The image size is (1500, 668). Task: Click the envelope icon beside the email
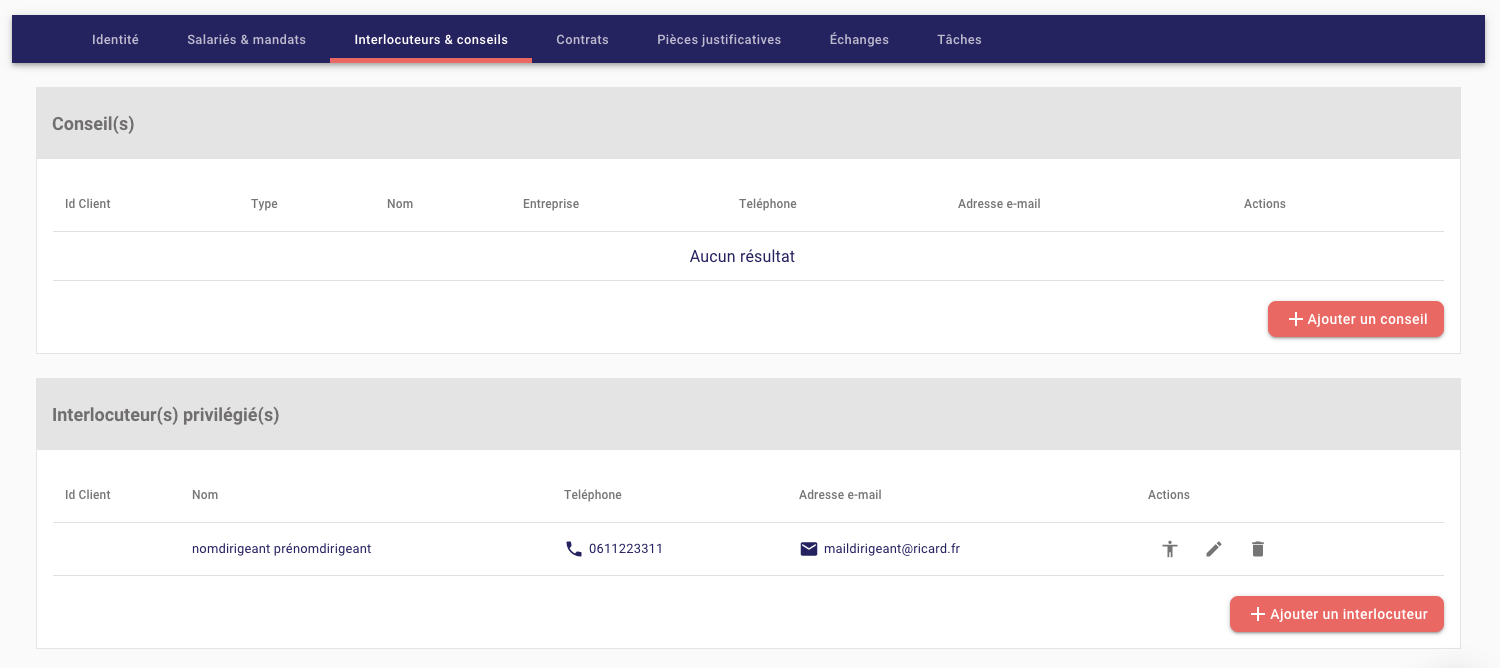click(809, 549)
